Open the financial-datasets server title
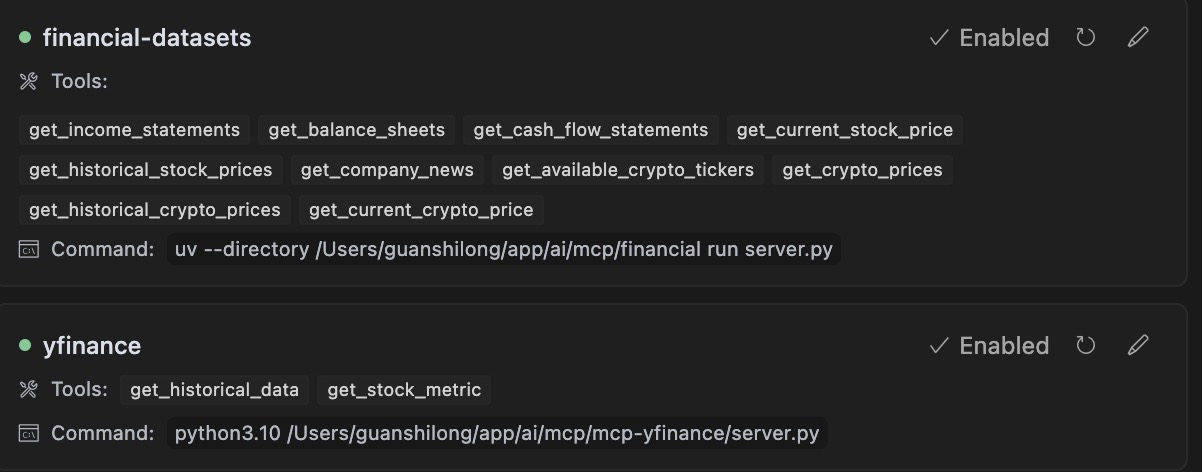Viewport: 1202px width, 472px height. point(146,38)
